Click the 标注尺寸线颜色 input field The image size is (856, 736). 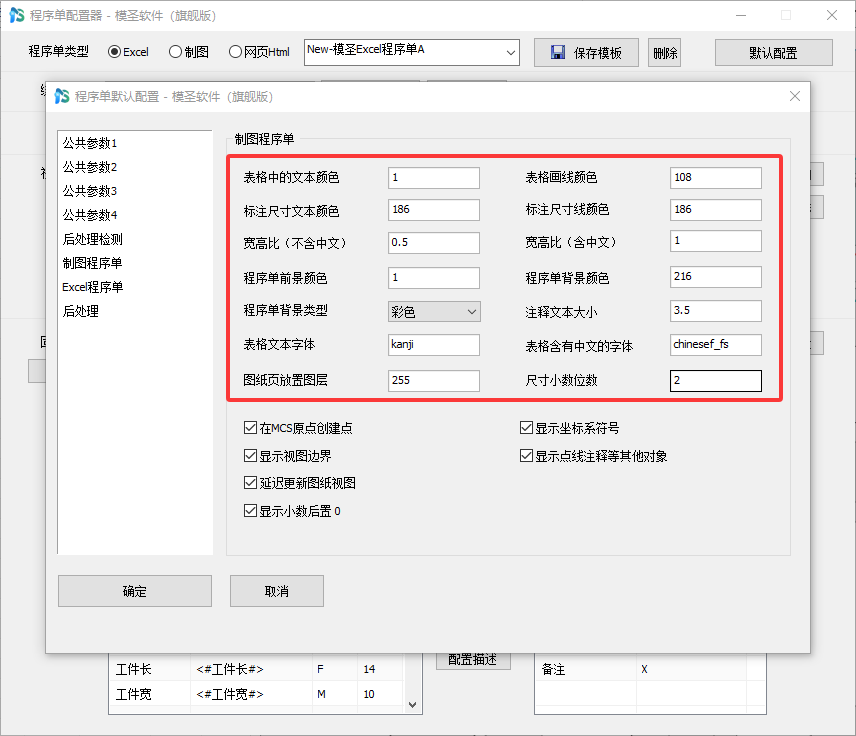click(716, 210)
